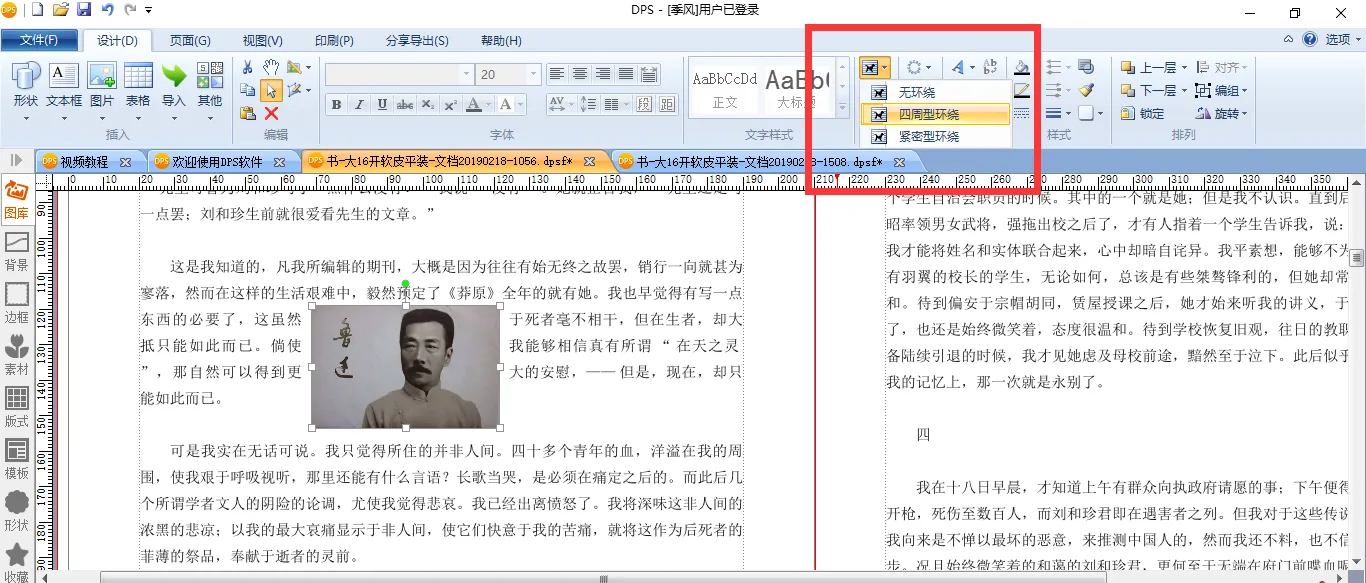Toggle bold text formatting
Screen dimensions: 1366x583
336,105
